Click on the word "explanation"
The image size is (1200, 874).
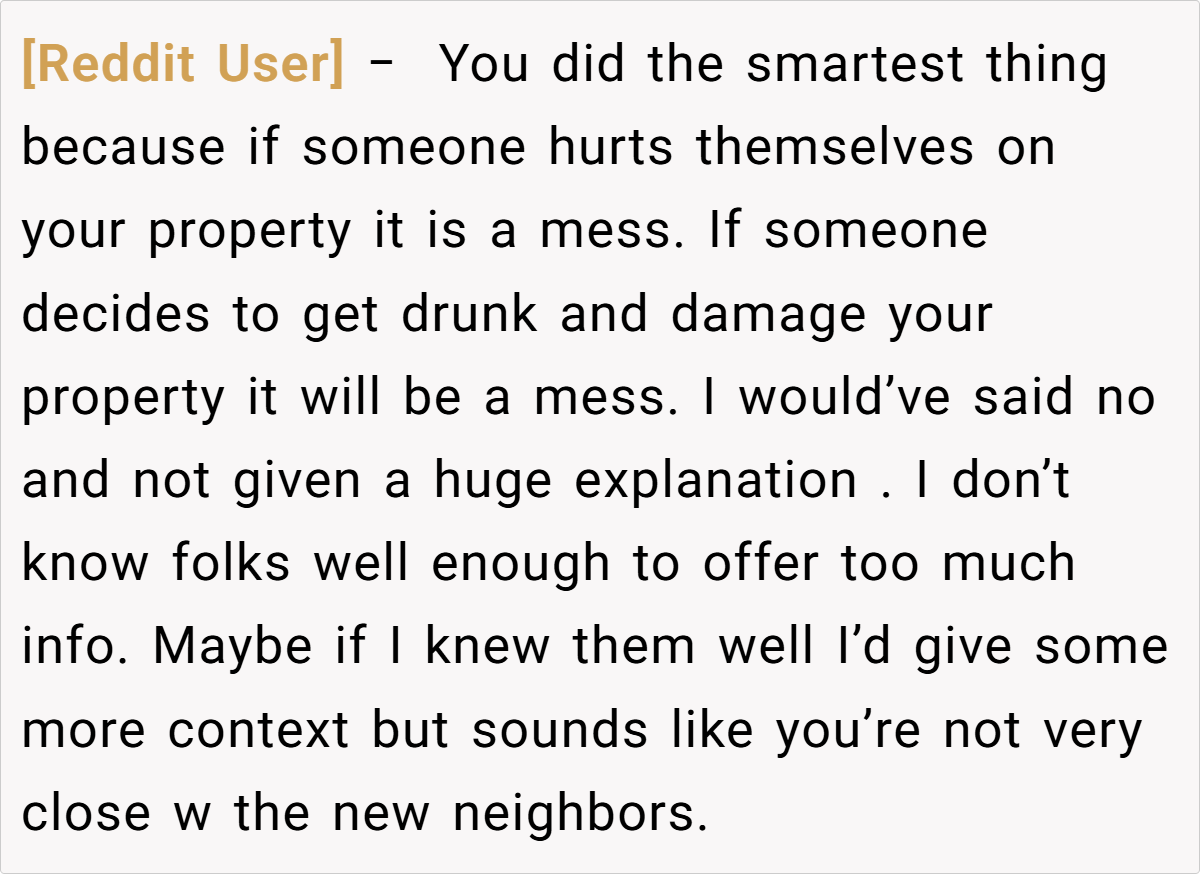pos(716,481)
